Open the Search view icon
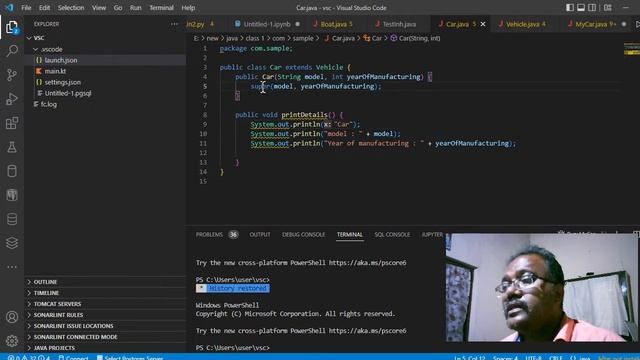Screen dimensions: 640x360 click(12, 51)
